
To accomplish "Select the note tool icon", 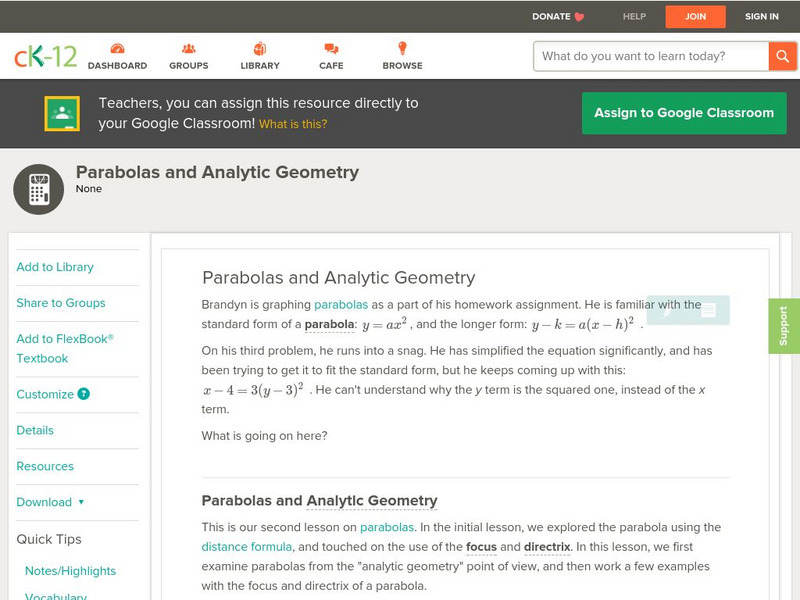I will coord(708,310).
